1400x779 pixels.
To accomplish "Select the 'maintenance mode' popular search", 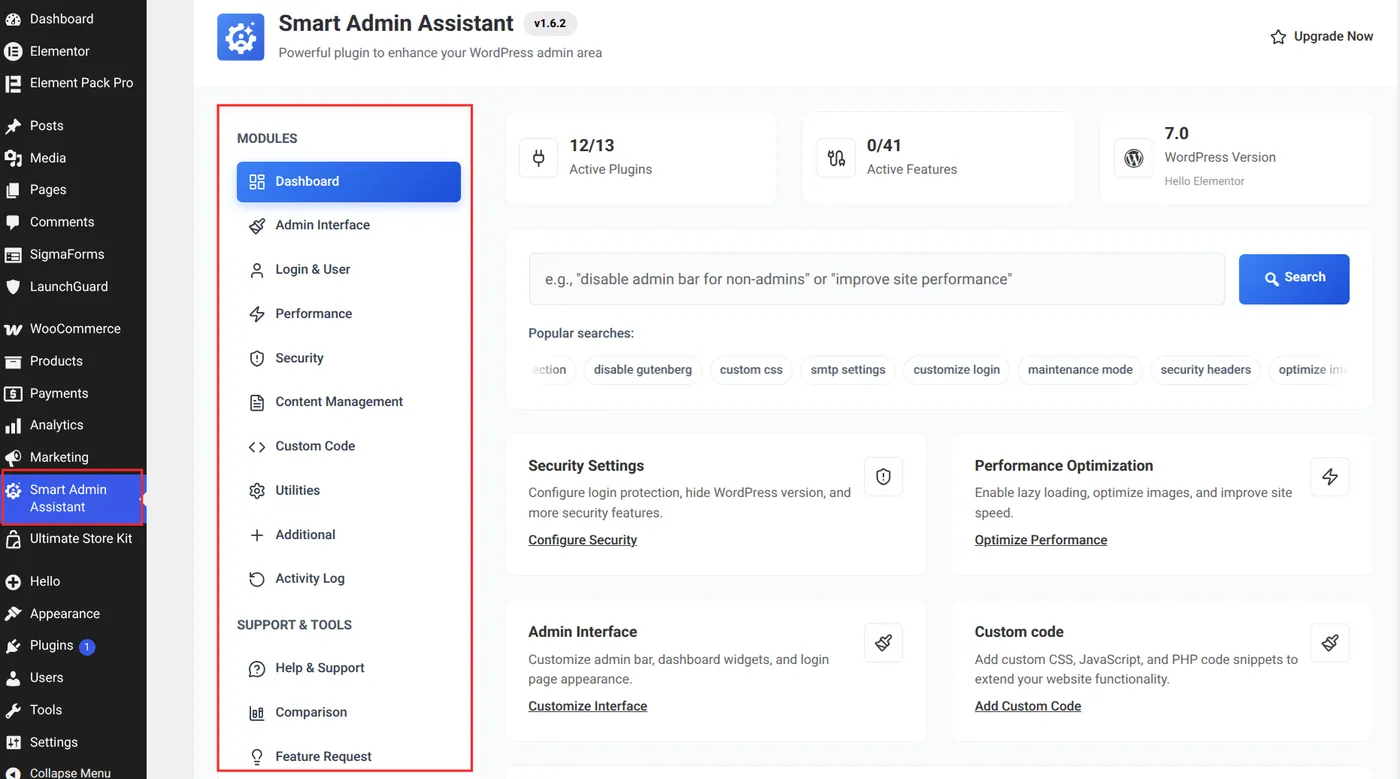I will [1080, 370].
